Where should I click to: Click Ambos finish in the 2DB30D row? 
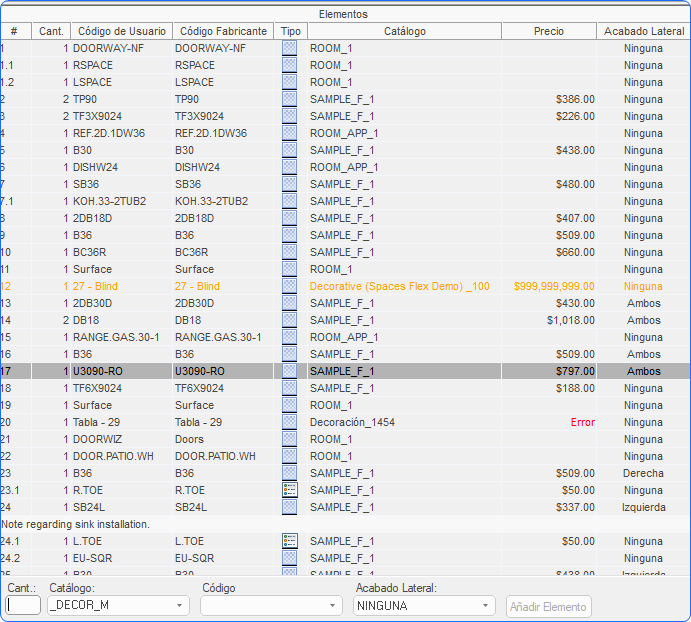tap(643, 303)
